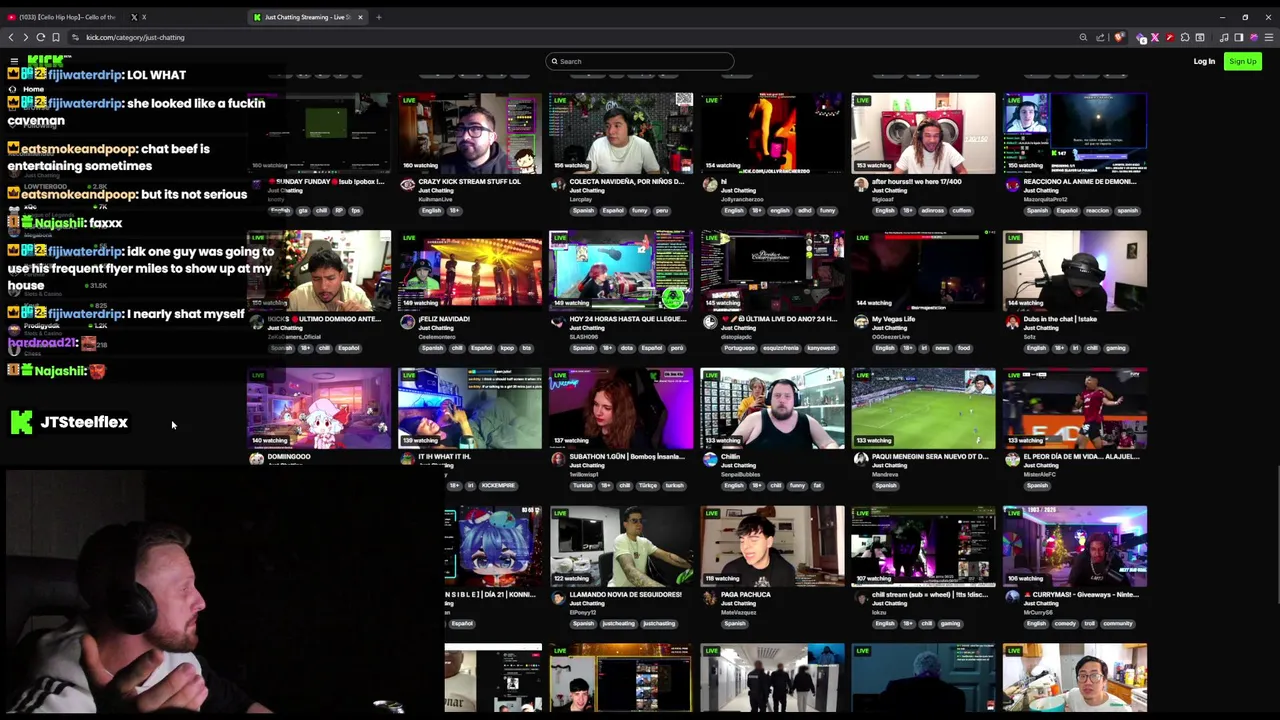Open the 'after hourss' laundry room stream thumbnail
The width and height of the screenshot is (1280, 720).
[x=924, y=133]
